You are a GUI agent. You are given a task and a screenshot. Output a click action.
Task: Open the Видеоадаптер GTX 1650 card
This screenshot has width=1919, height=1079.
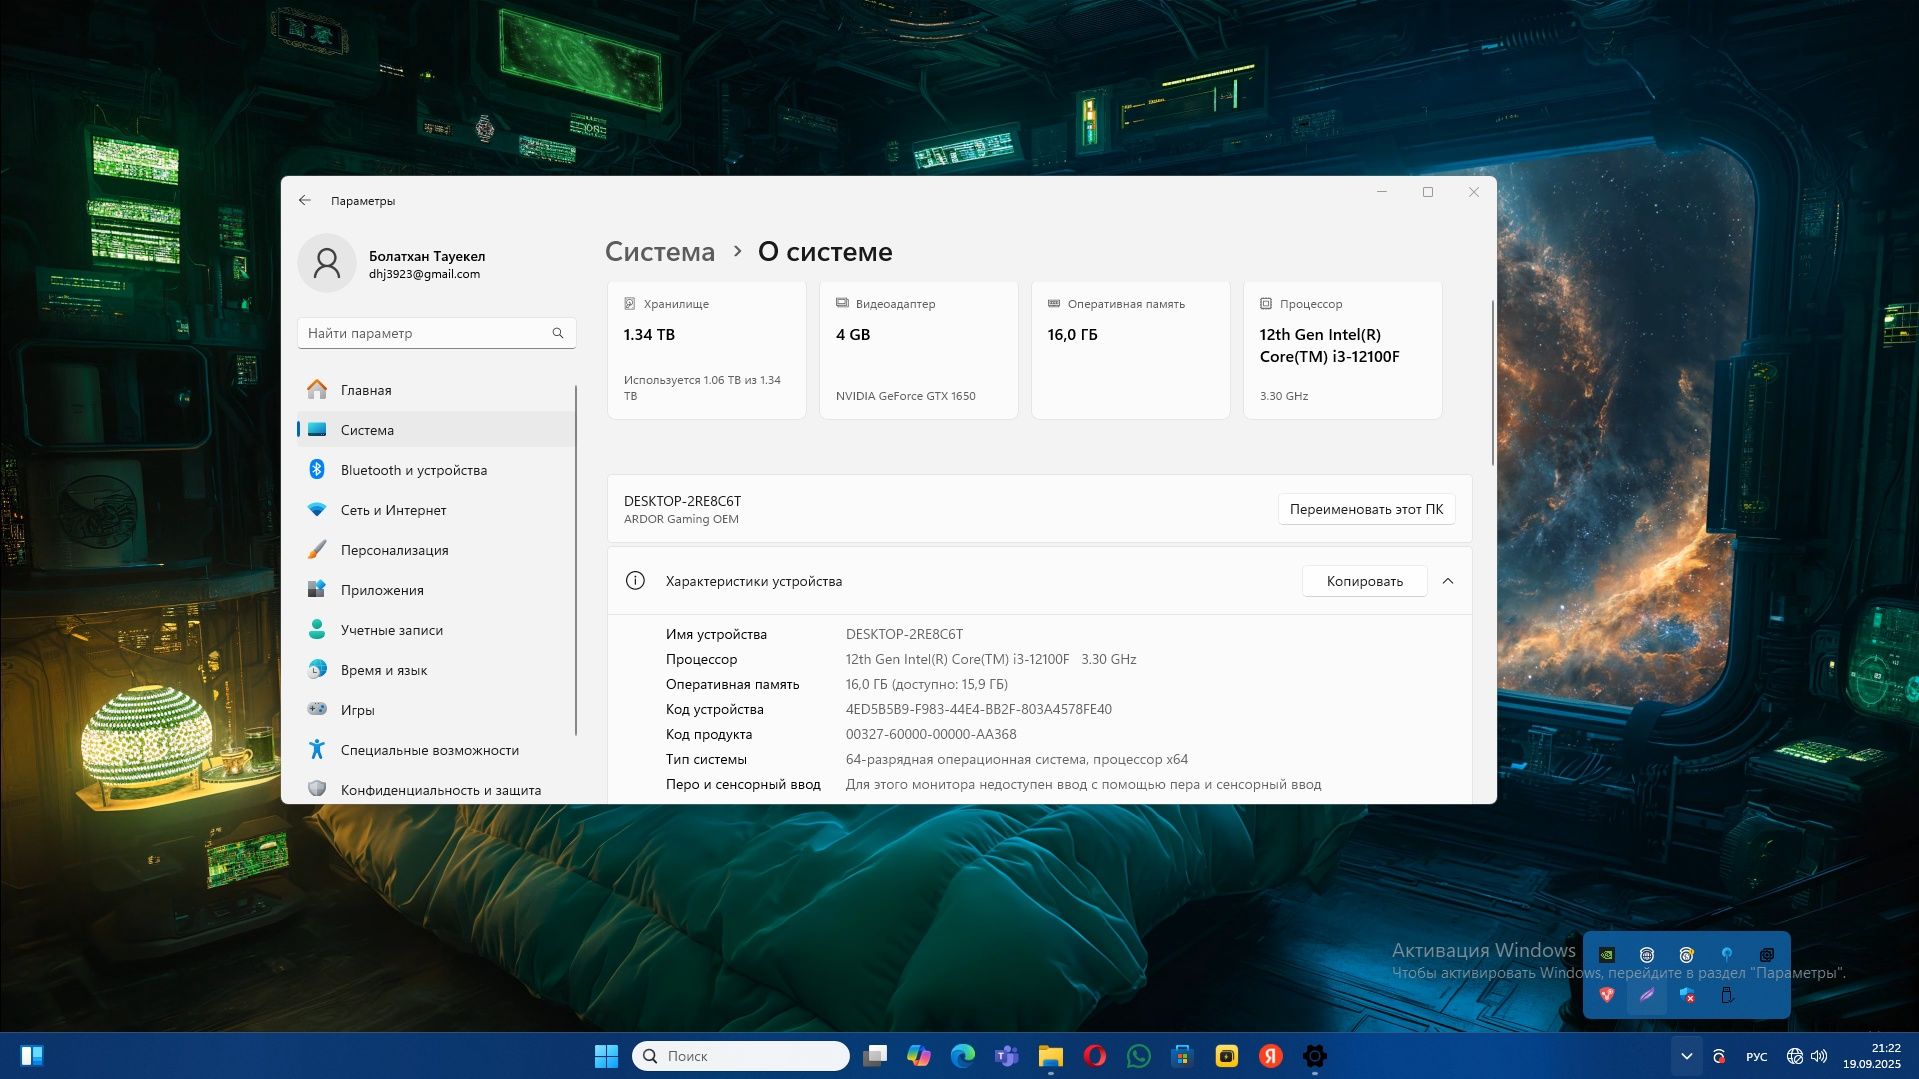[x=919, y=350]
